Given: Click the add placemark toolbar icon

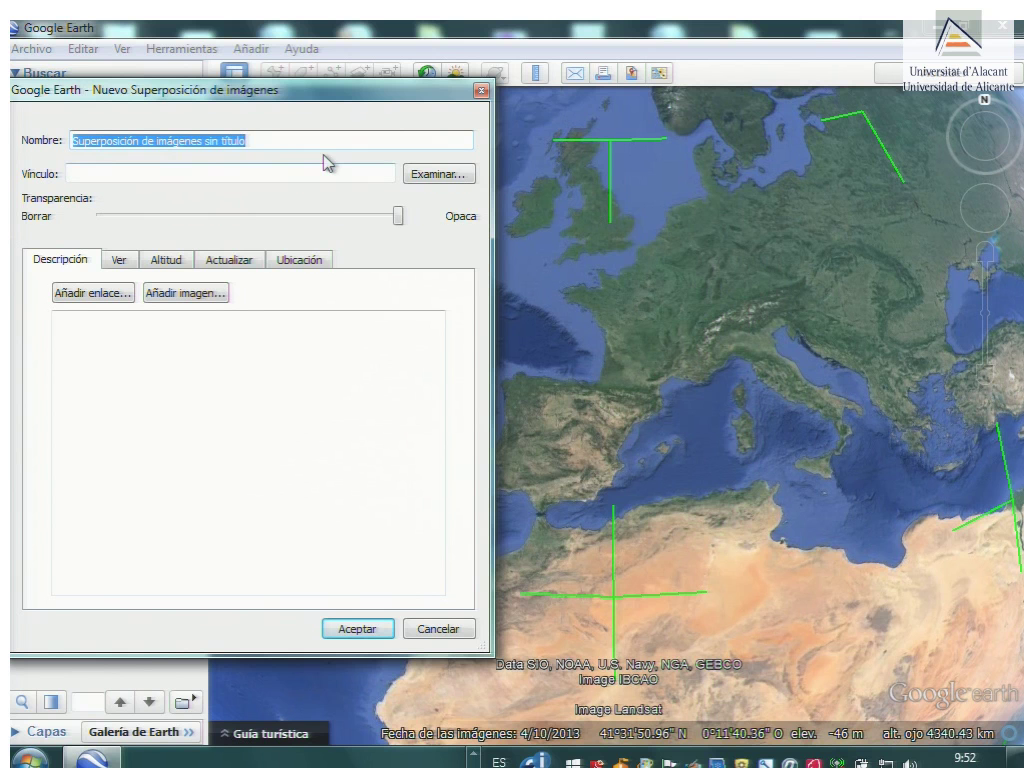Looking at the screenshot, I should click(274, 71).
